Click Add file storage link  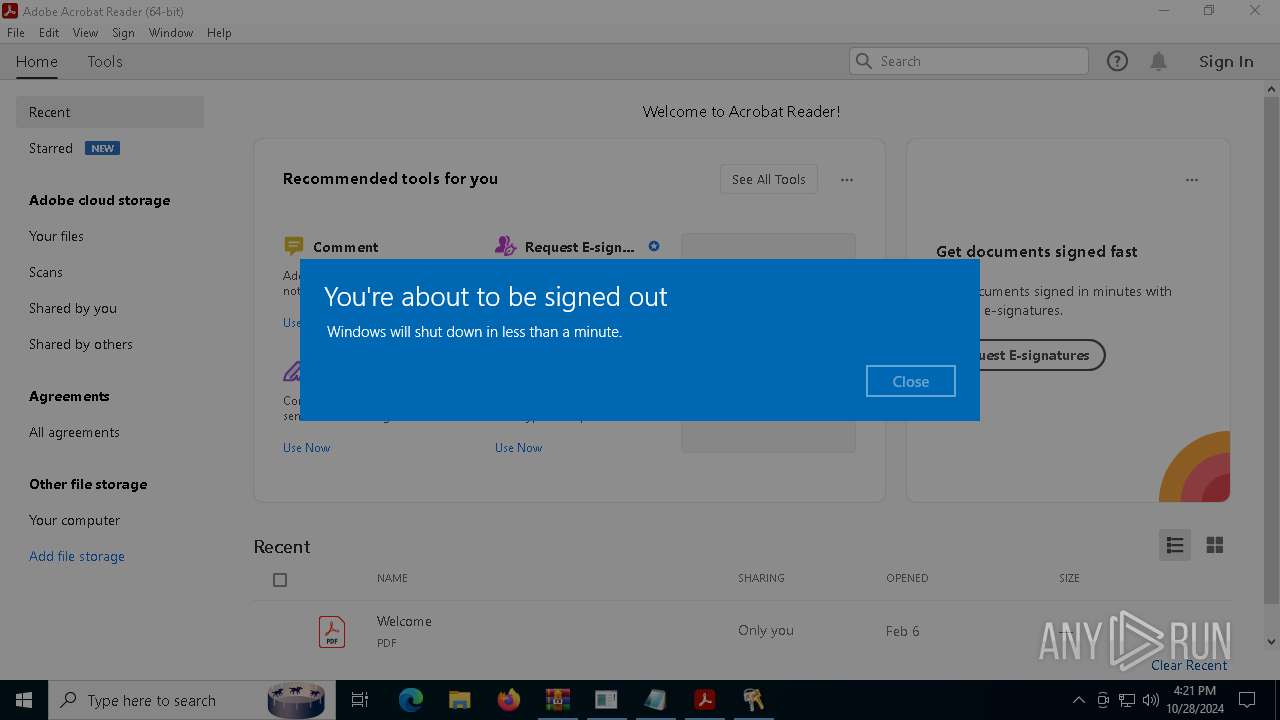tap(77, 556)
